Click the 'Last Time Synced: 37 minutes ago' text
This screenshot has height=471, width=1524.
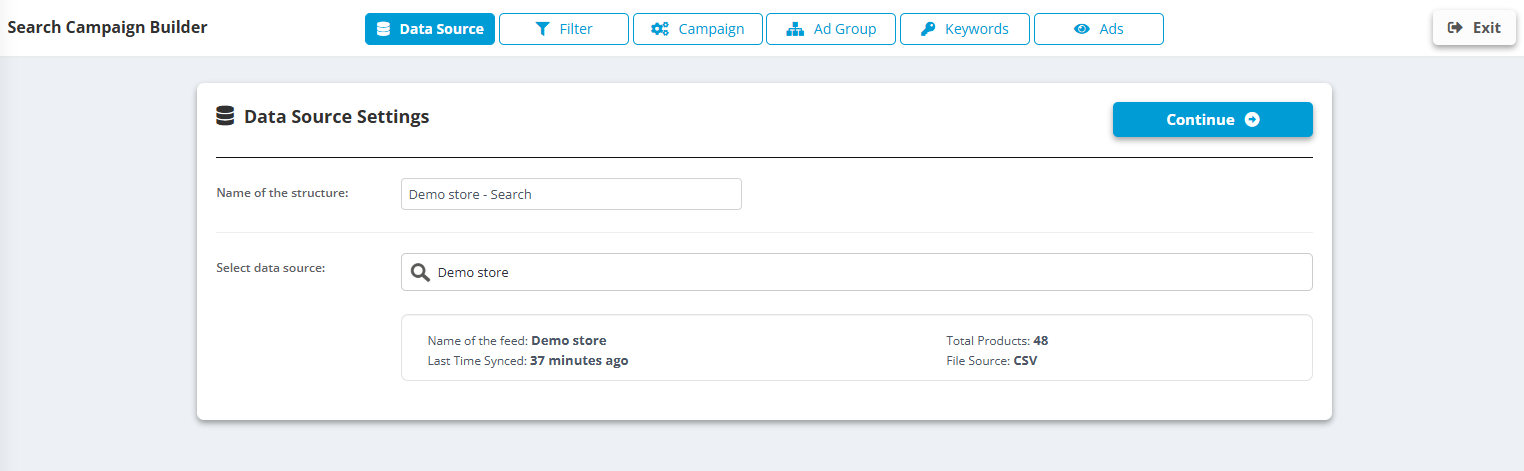pyautogui.click(x=528, y=360)
